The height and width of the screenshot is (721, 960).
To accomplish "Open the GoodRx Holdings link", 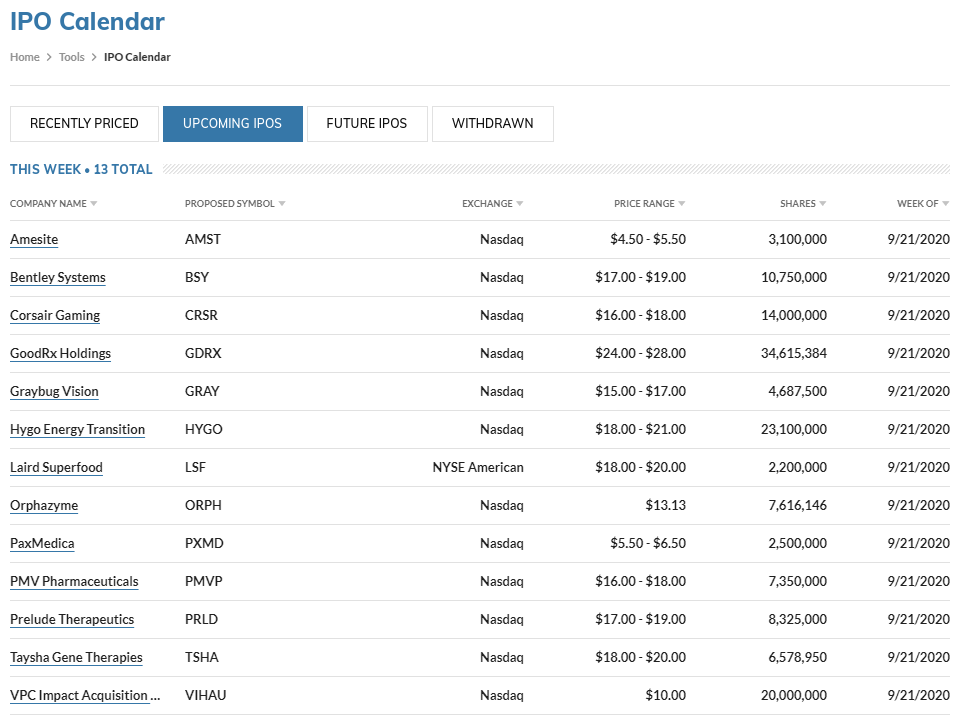I will point(61,353).
